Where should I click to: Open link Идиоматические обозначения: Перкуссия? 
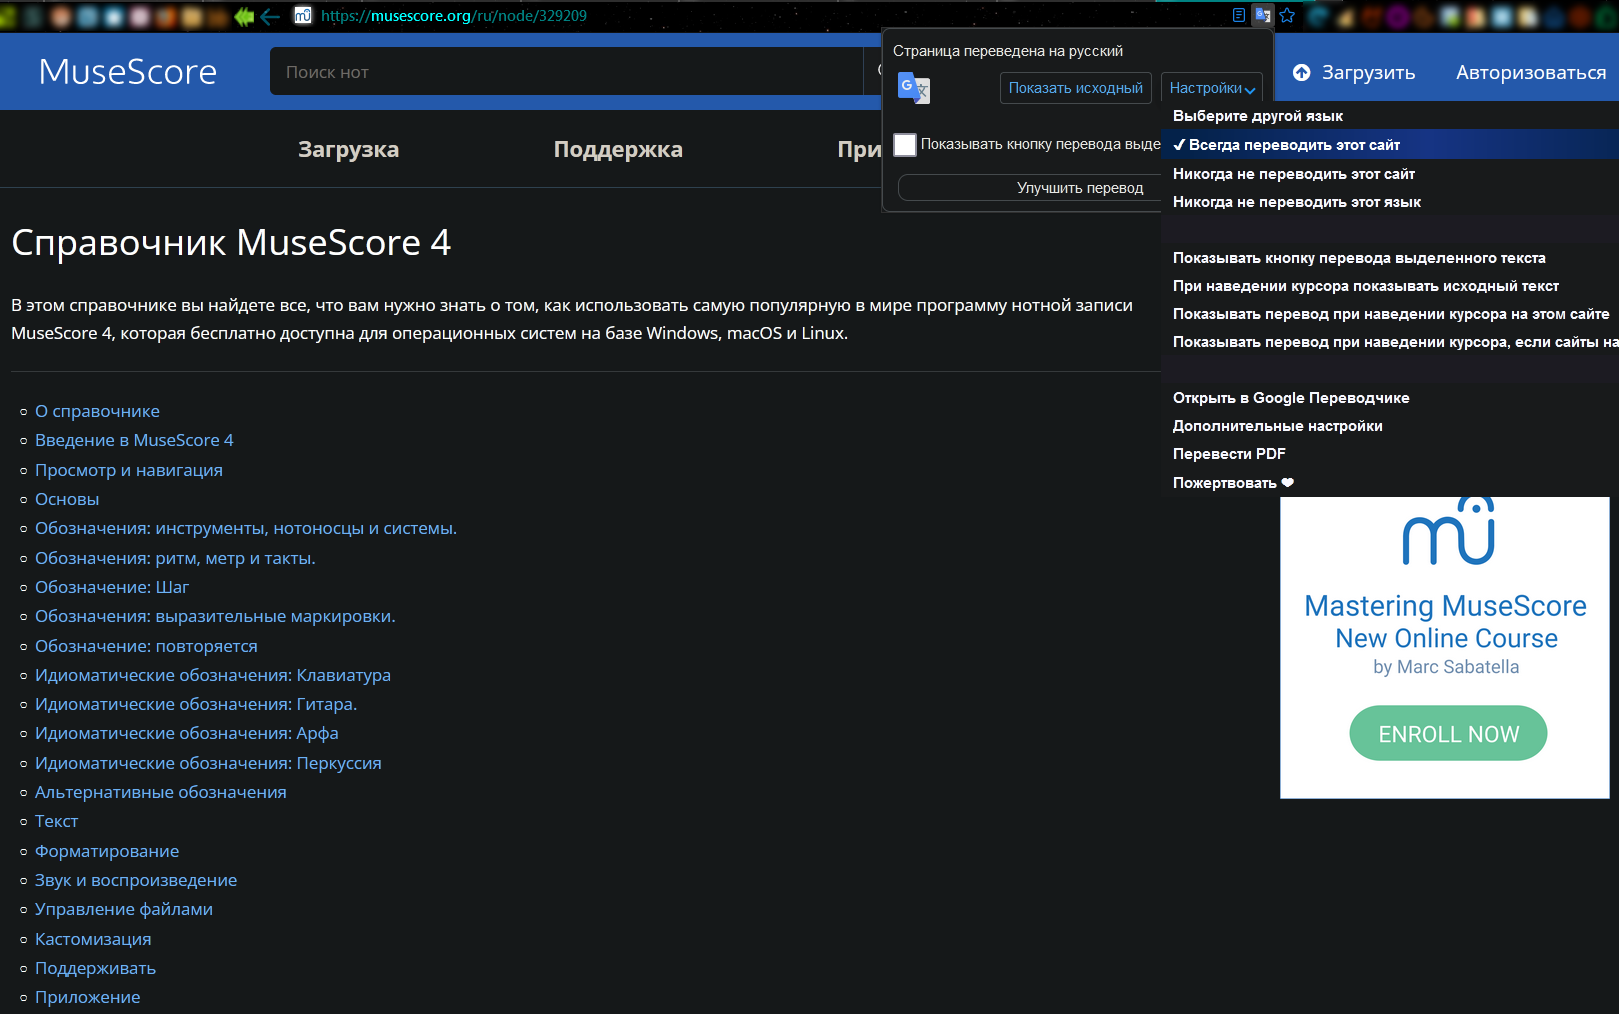point(208,763)
